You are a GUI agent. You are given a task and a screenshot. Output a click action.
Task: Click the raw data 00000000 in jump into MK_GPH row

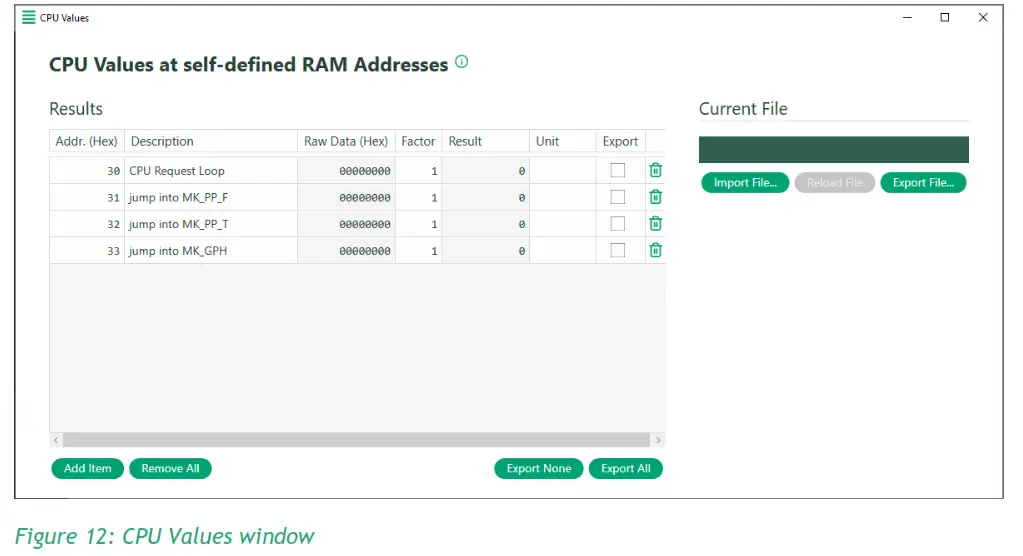point(365,251)
